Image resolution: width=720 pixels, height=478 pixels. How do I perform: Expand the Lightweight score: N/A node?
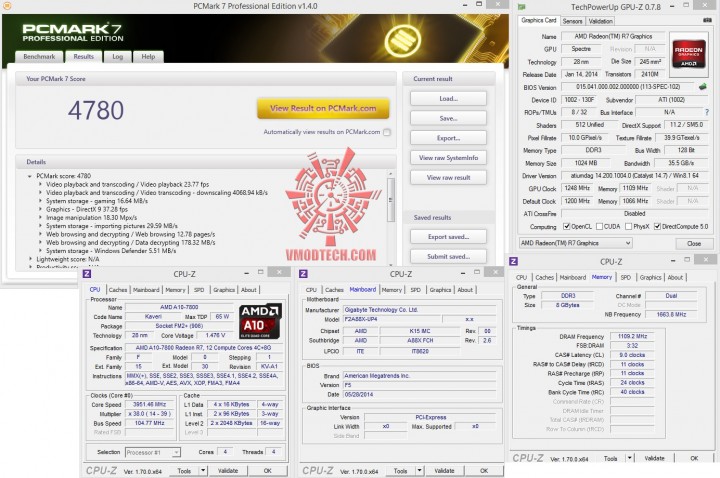click(30, 259)
